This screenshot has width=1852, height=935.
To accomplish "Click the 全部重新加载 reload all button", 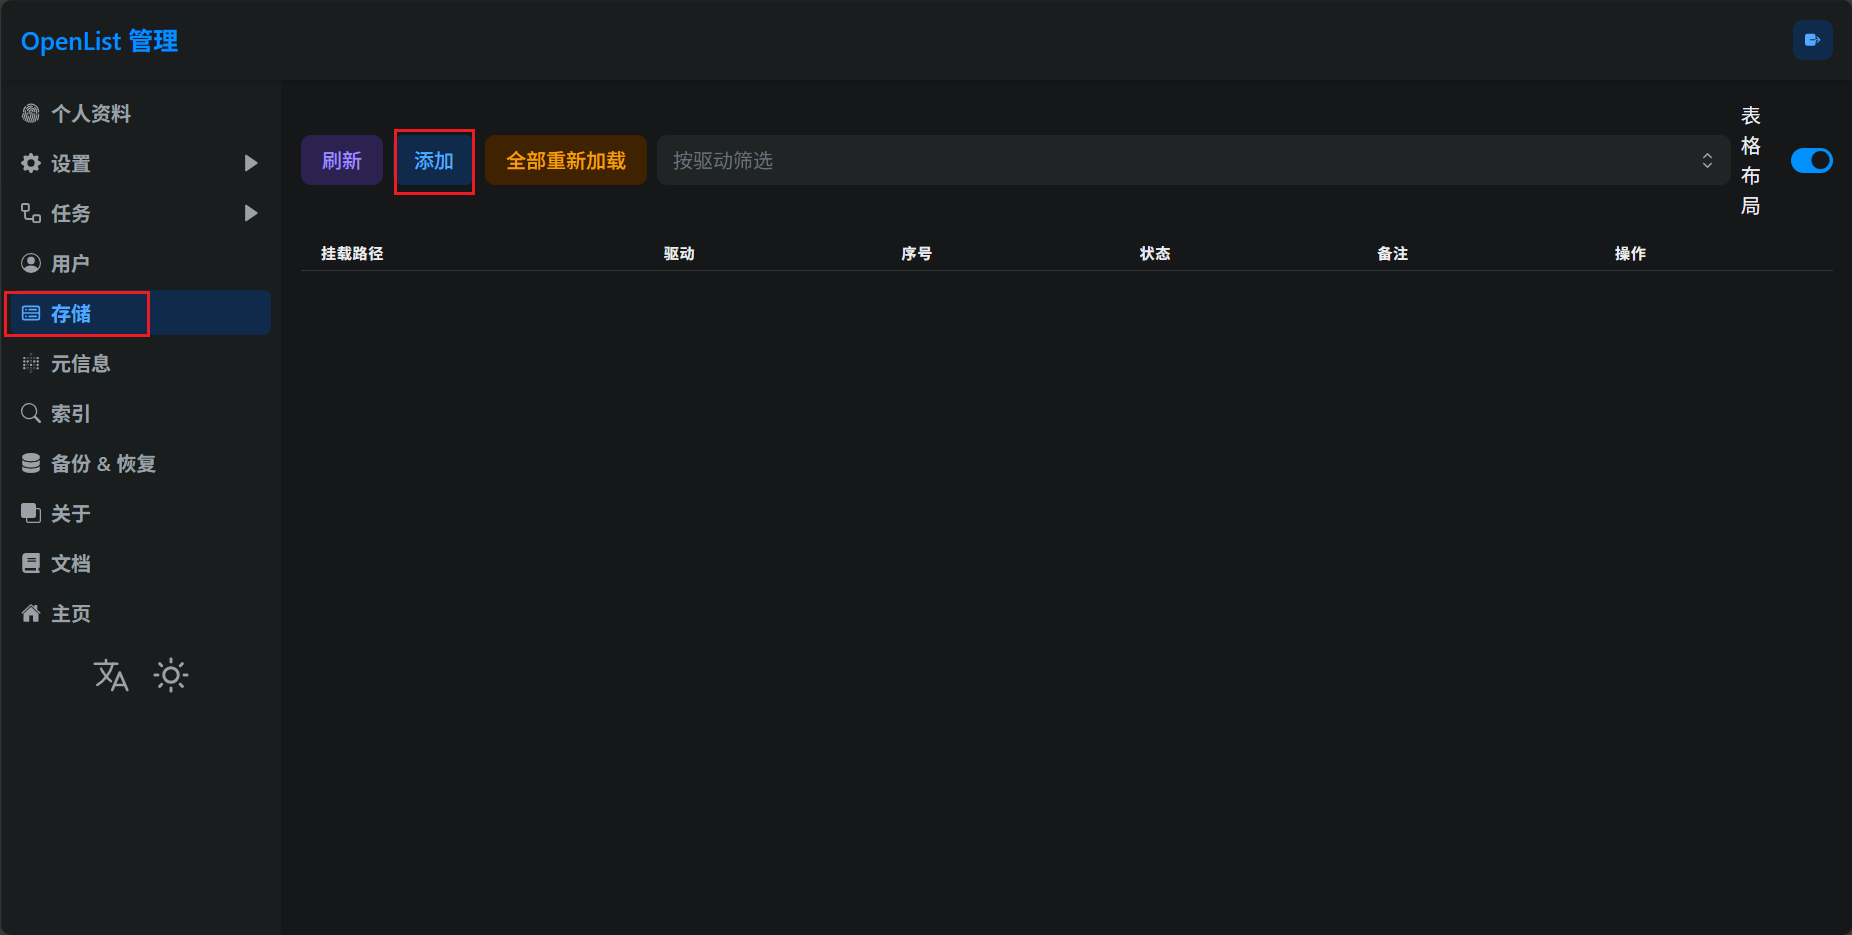I will 566,161.
